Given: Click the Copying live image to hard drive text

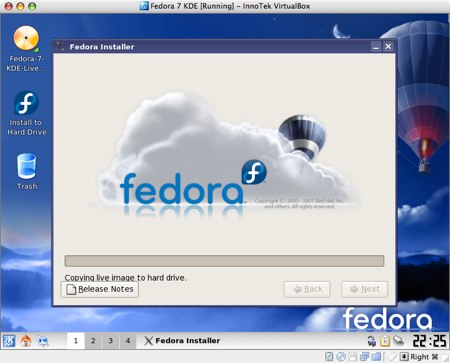Looking at the screenshot, I should click(x=126, y=277).
